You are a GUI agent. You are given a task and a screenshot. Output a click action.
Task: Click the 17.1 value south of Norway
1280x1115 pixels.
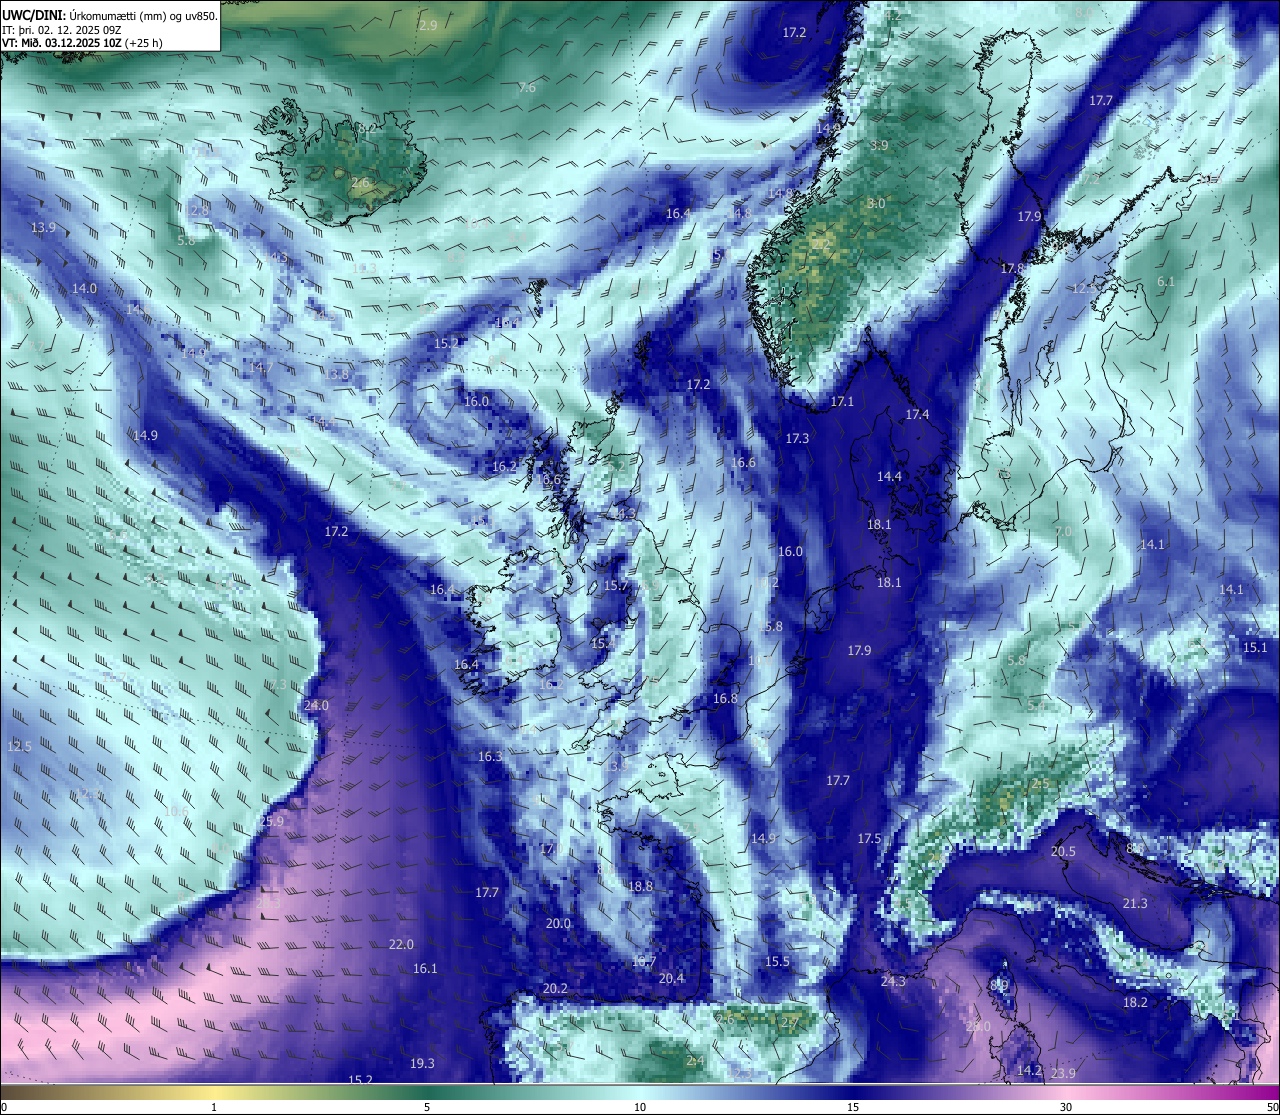coord(843,401)
